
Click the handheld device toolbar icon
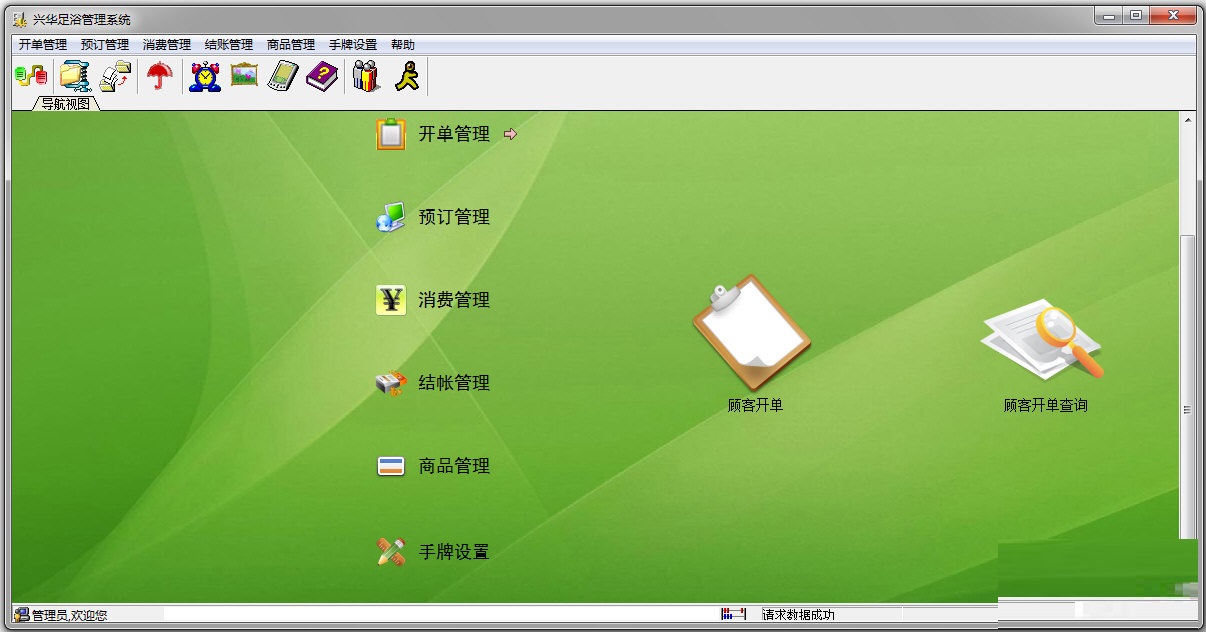coord(282,74)
